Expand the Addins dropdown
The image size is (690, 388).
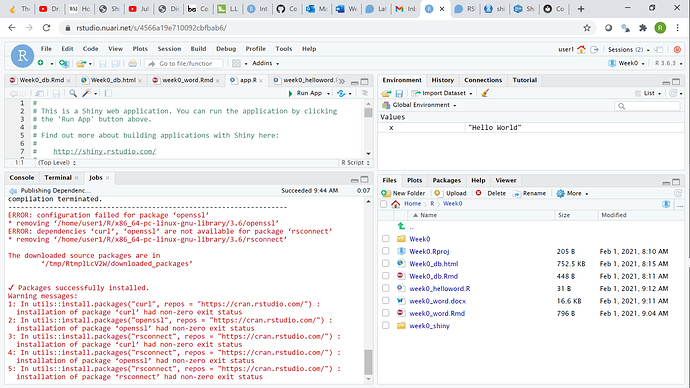[265, 63]
